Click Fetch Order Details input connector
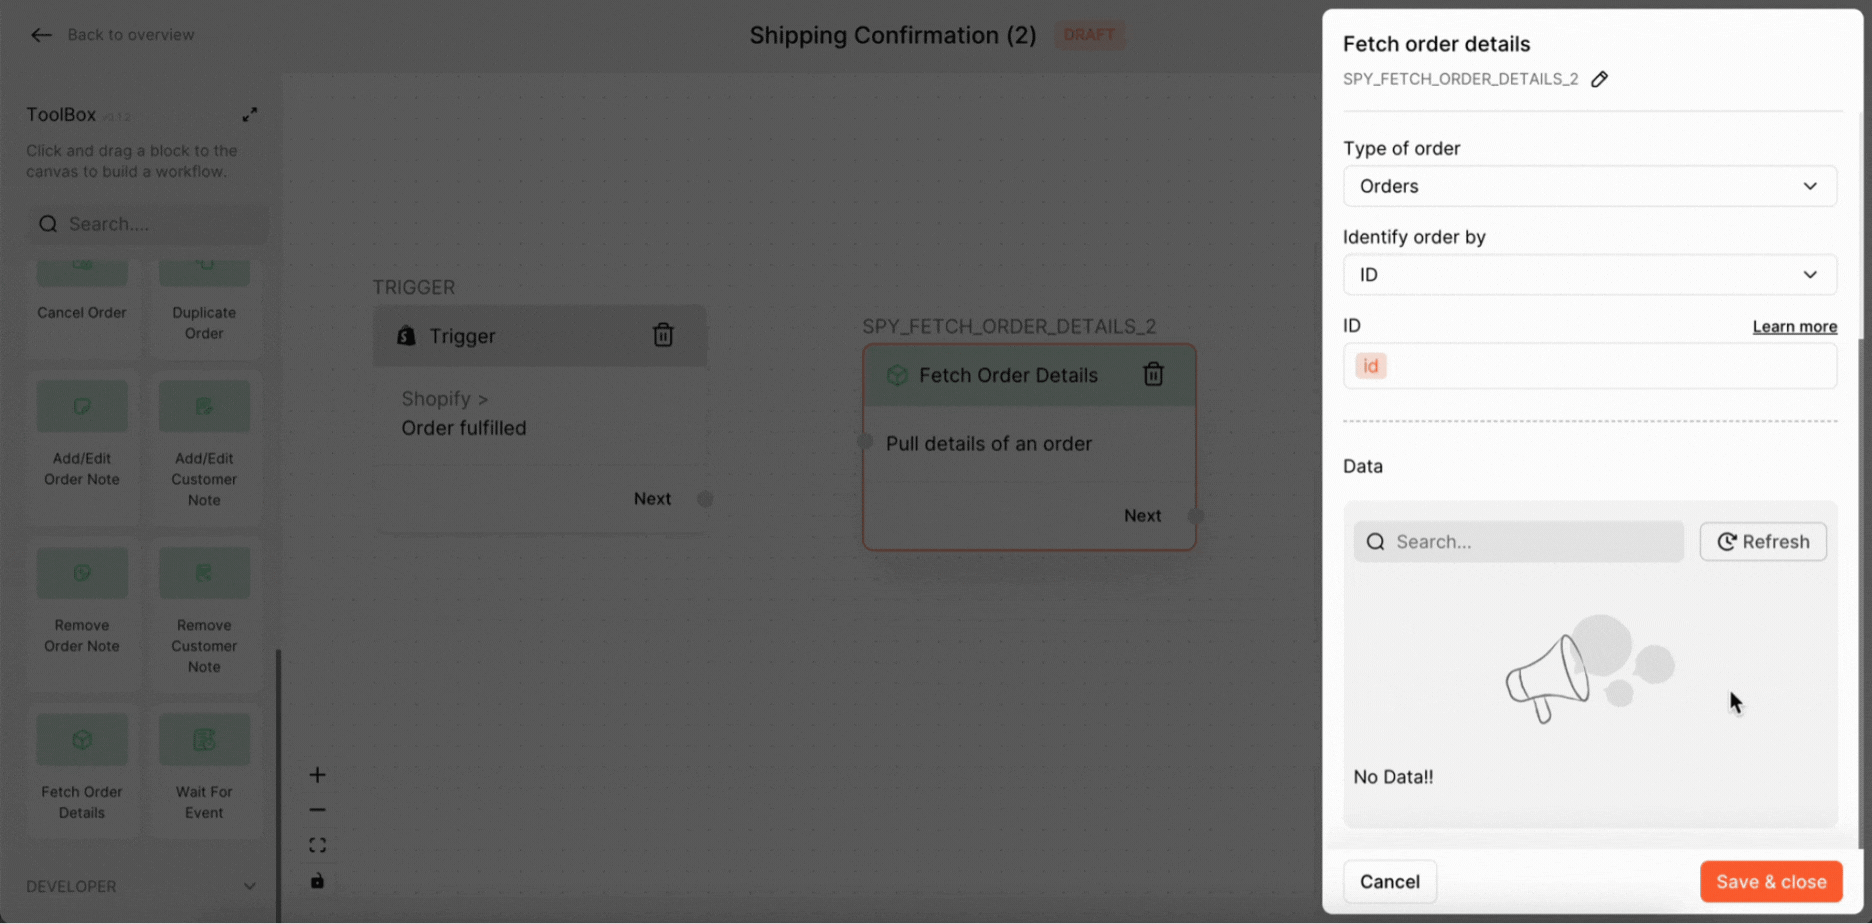The width and height of the screenshot is (1872, 924). click(x=865, y=441)
